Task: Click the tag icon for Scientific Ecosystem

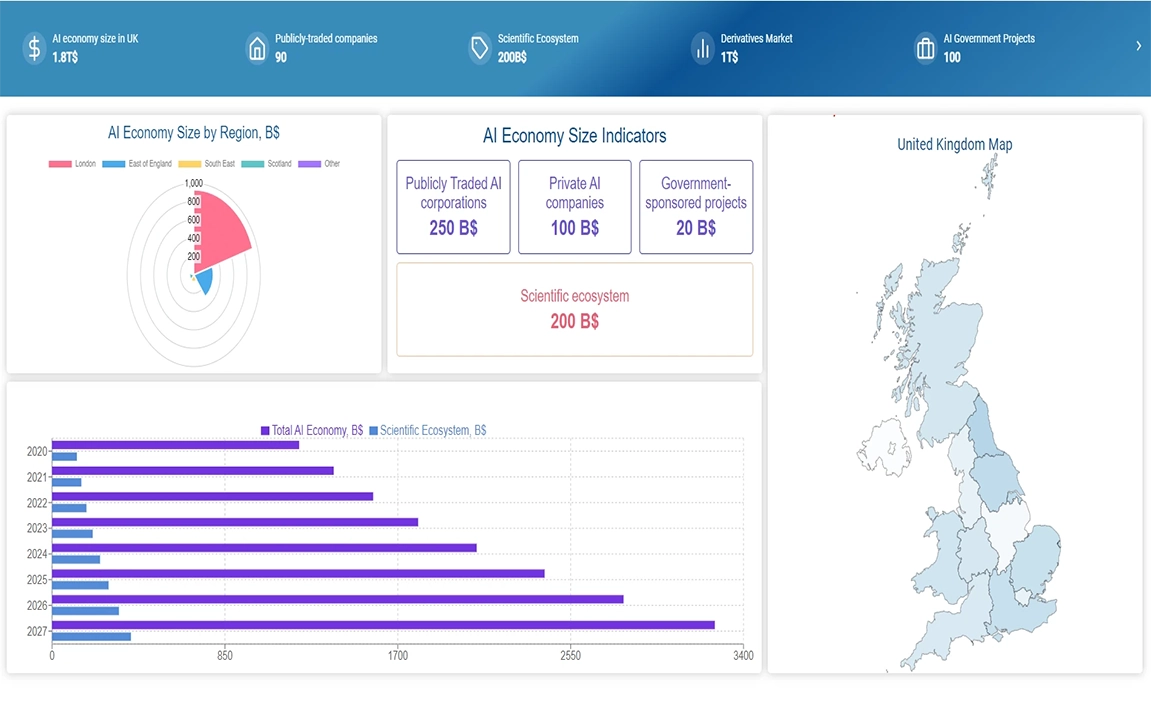Action: tap(479, 48)
